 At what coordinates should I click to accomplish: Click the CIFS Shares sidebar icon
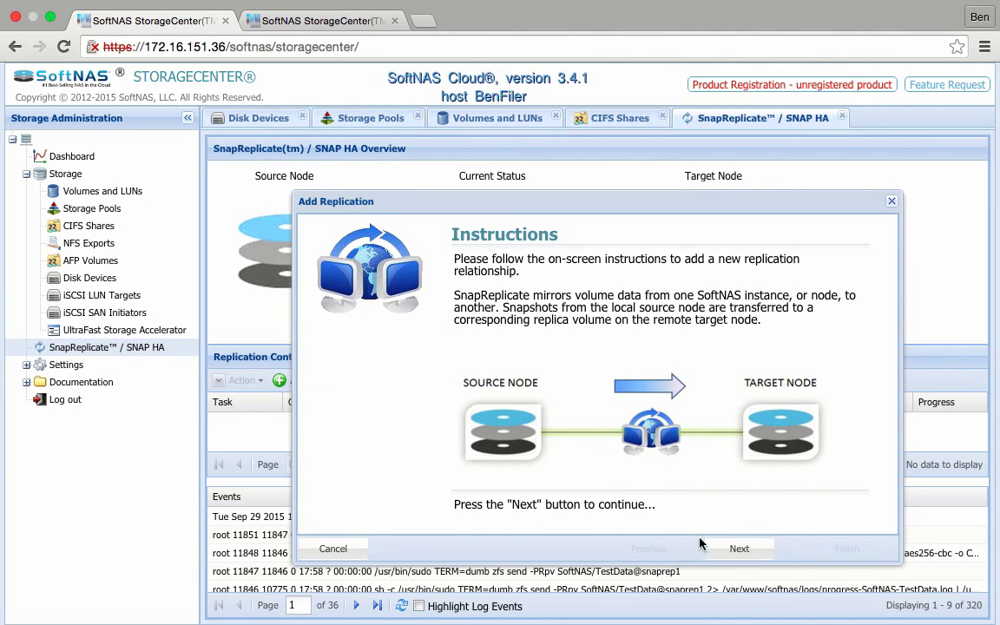tap(54, 226)
